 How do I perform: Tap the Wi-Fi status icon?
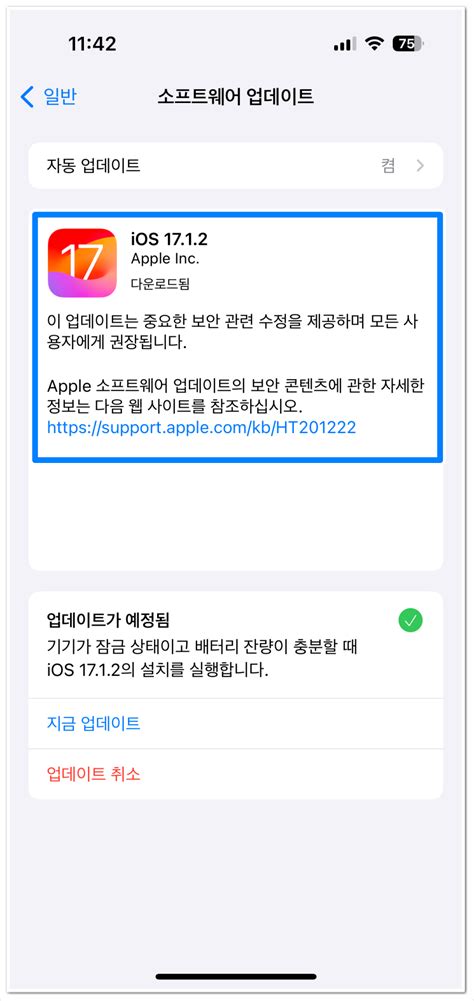(373, 44)
